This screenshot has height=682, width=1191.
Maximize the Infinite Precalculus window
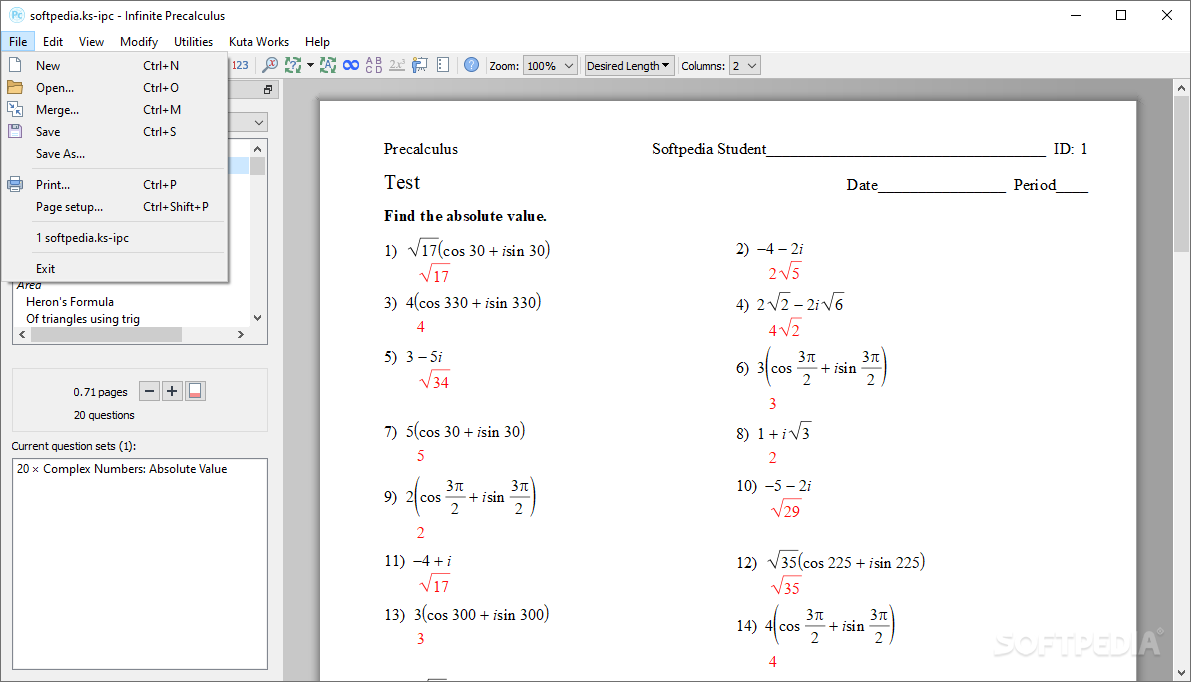(x=1120, y=15)
